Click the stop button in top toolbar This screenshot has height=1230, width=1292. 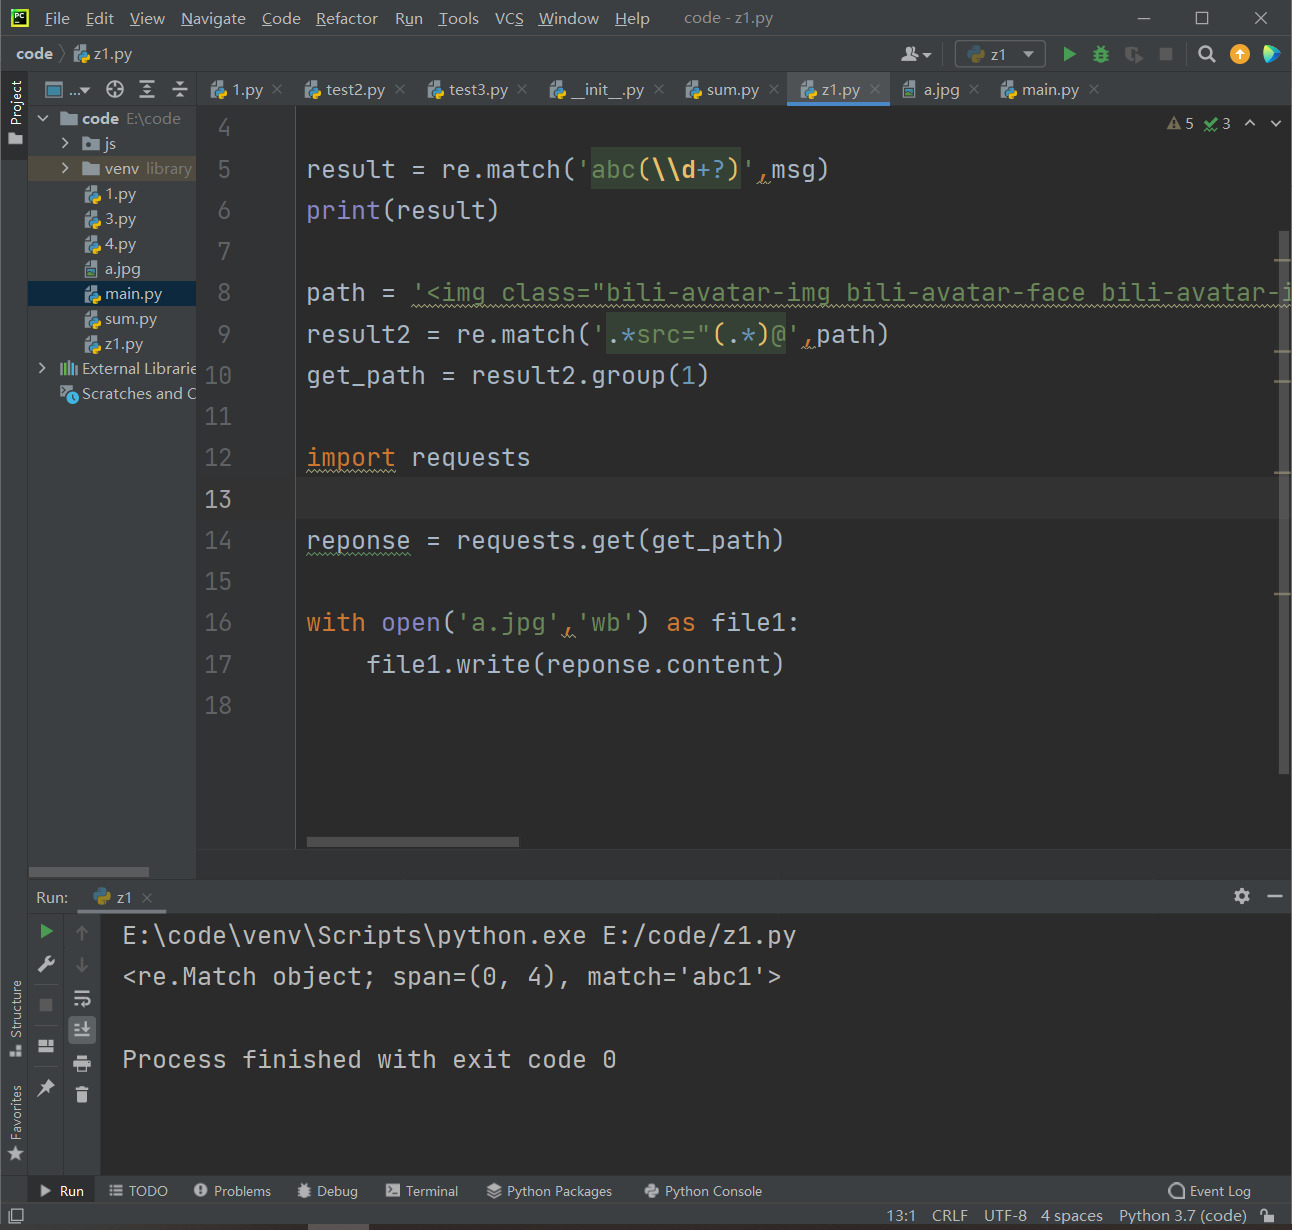point(1165,54)
